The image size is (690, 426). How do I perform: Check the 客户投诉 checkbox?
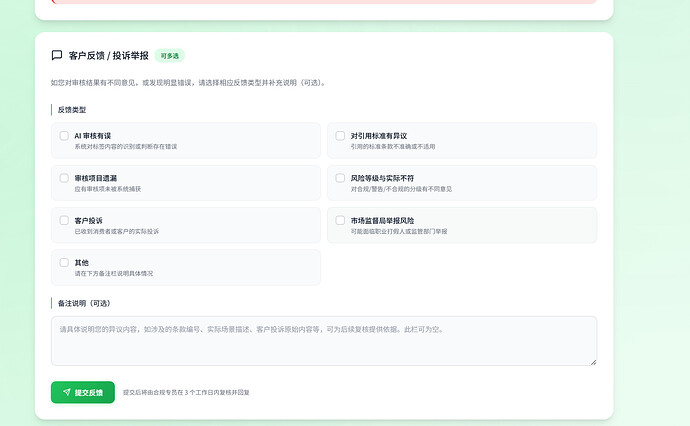point(64,220)
